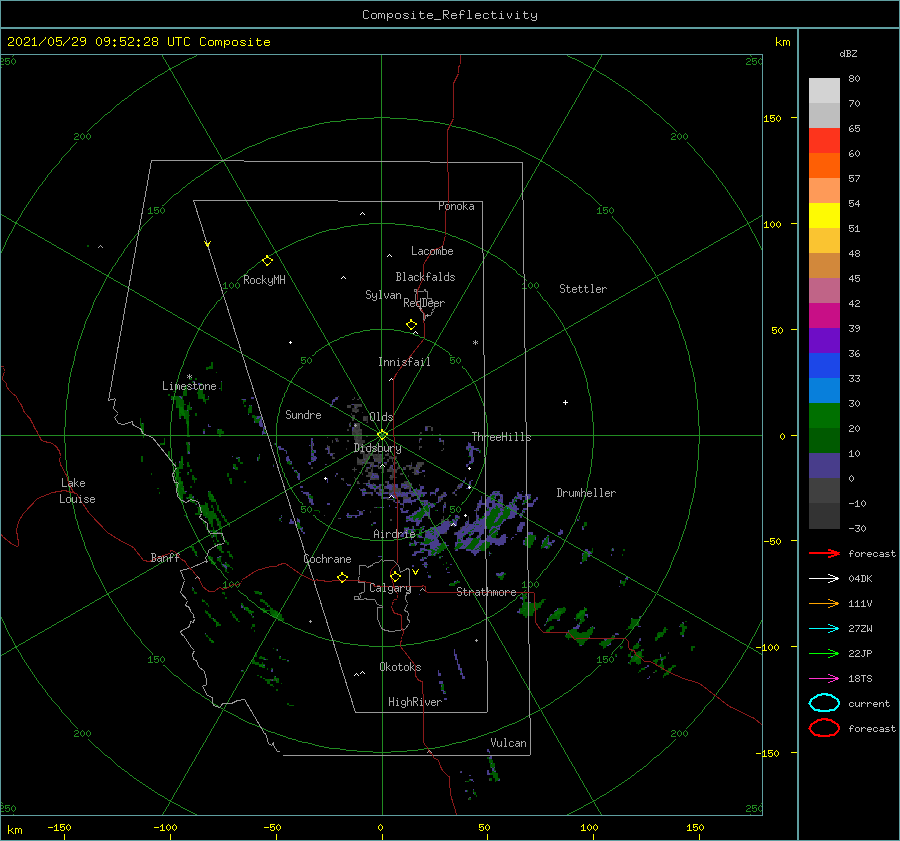Image resolution: width=900 pixels, height=841 pixels.
Task: Click the ThreeHills label
Action: 501,437
